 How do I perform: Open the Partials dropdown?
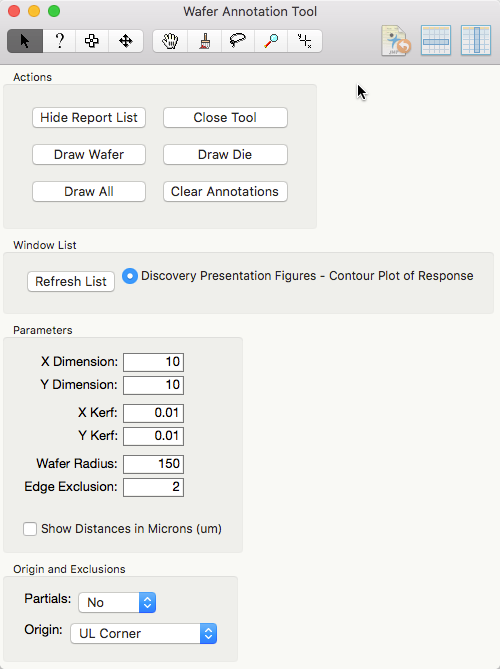point(117,602)
